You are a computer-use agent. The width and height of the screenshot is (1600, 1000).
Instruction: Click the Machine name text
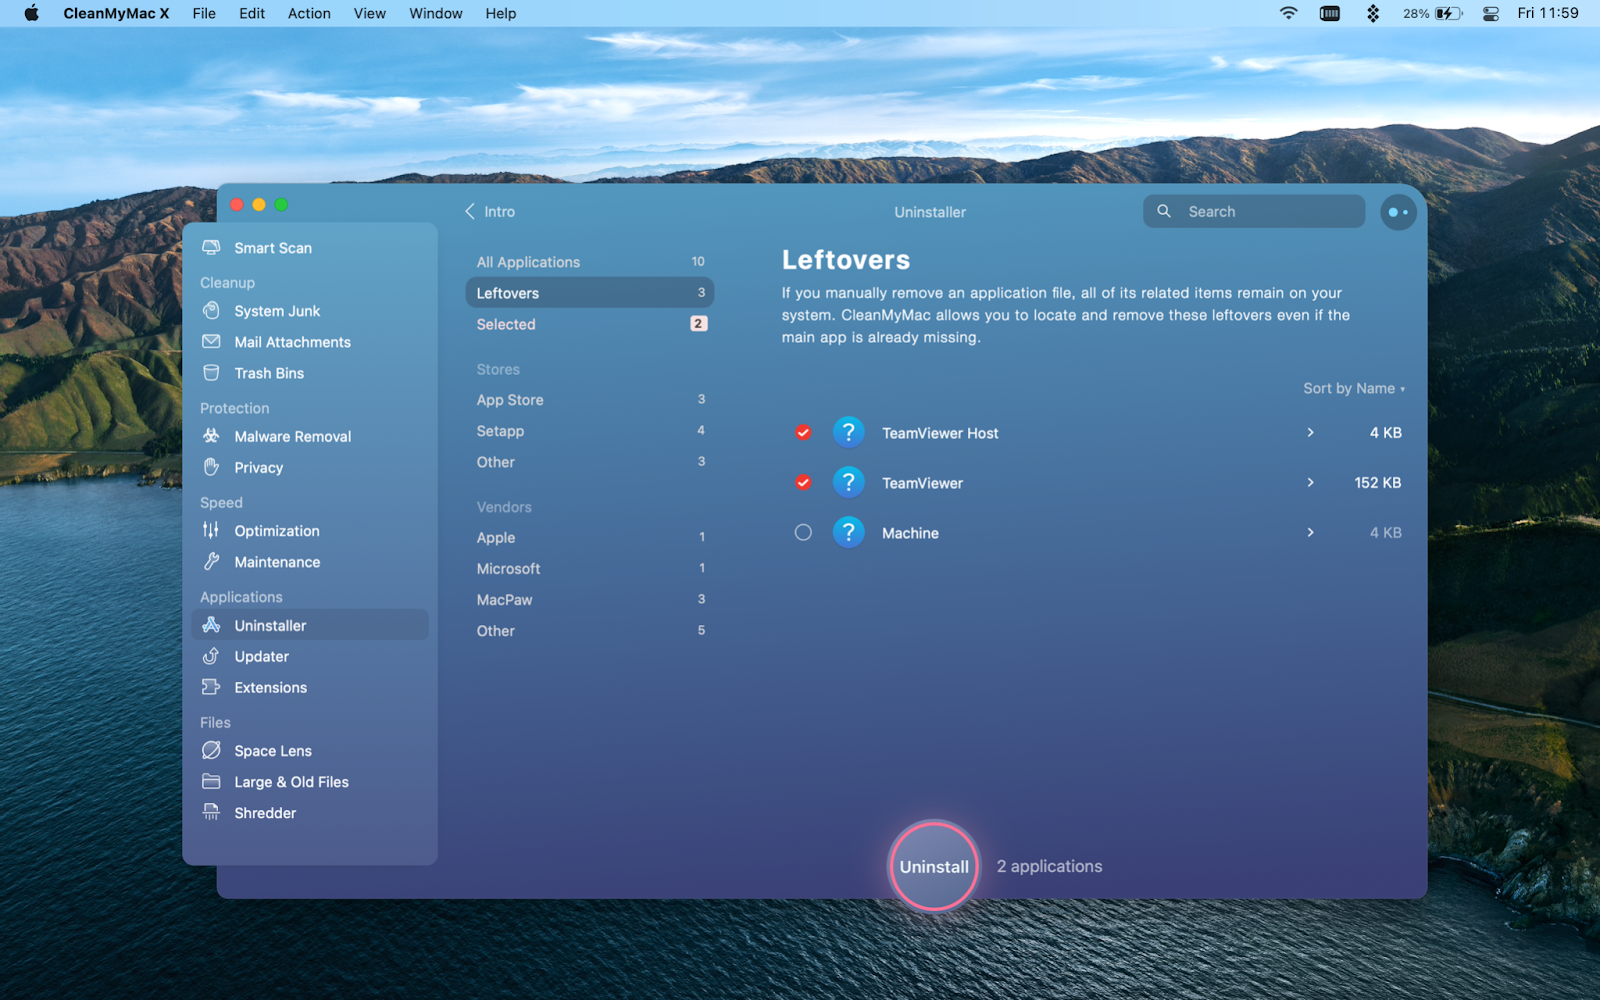coord(910,532)
